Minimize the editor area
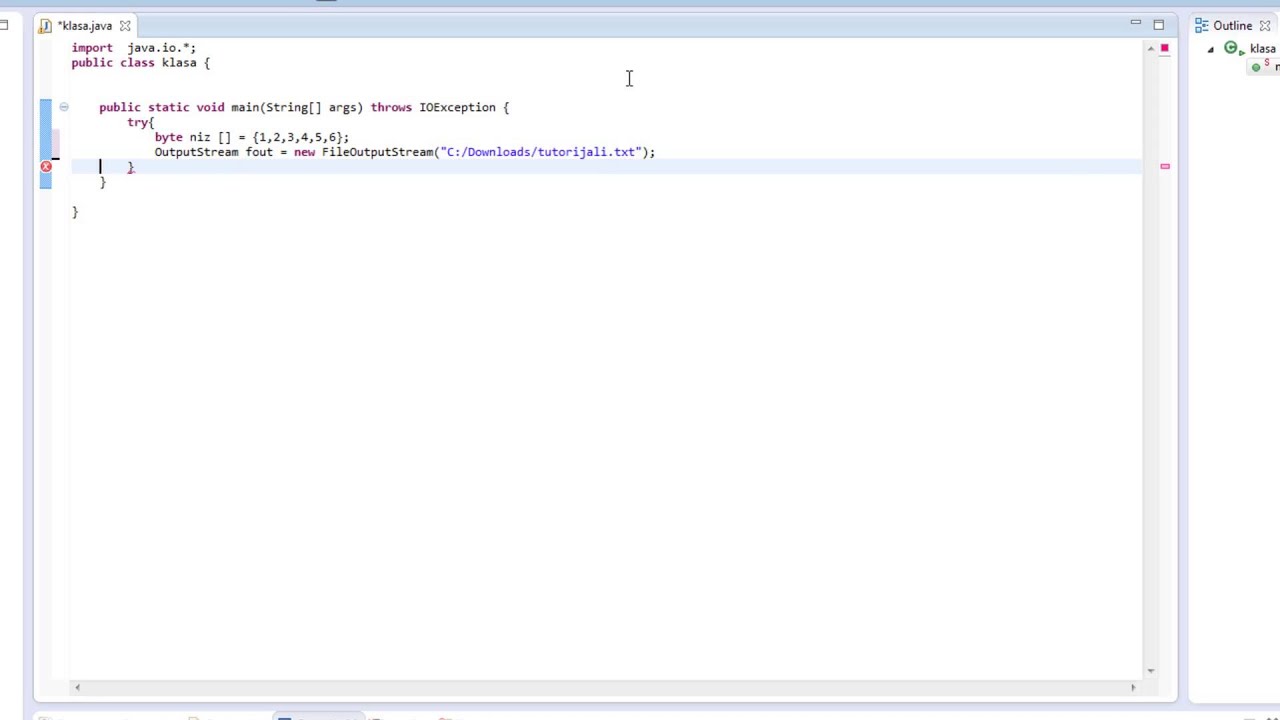 coord(1135,23)
